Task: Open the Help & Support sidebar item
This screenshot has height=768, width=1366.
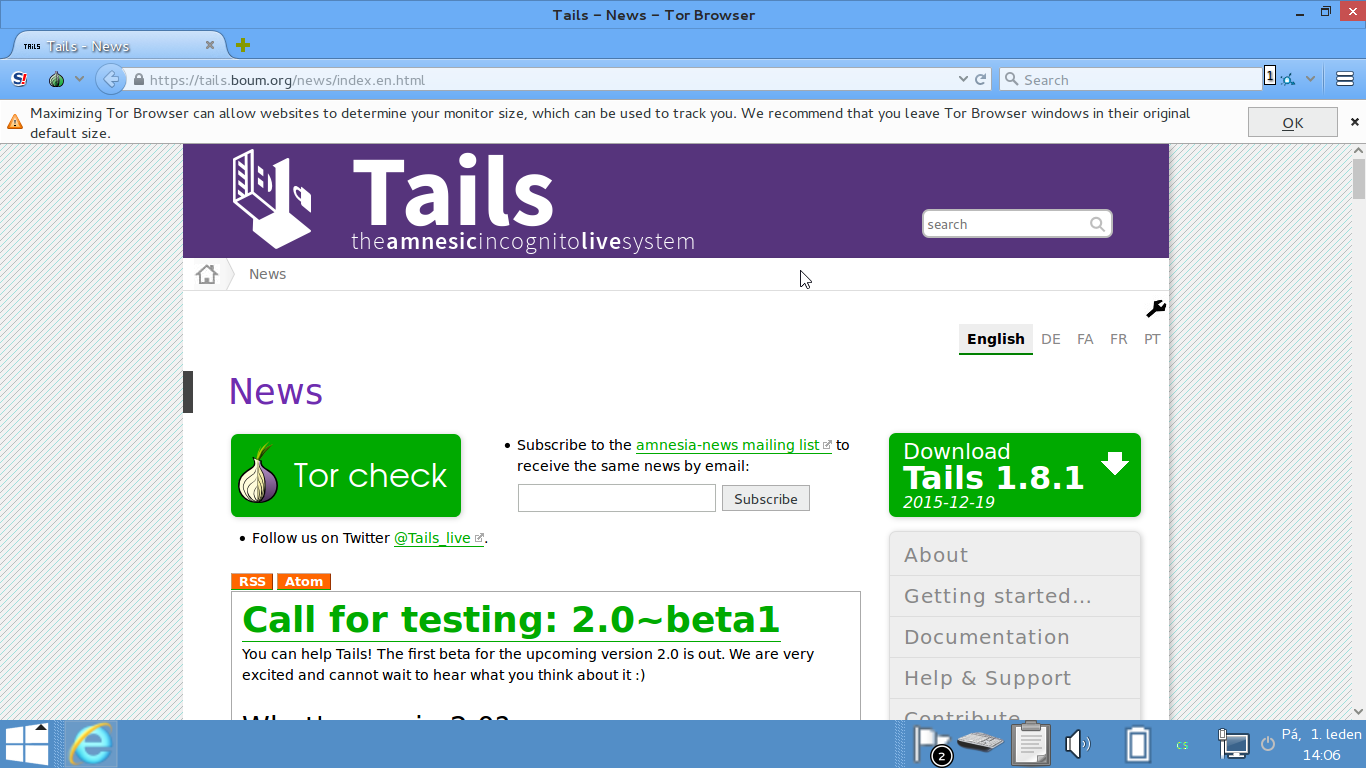Action: (1015, 678)
